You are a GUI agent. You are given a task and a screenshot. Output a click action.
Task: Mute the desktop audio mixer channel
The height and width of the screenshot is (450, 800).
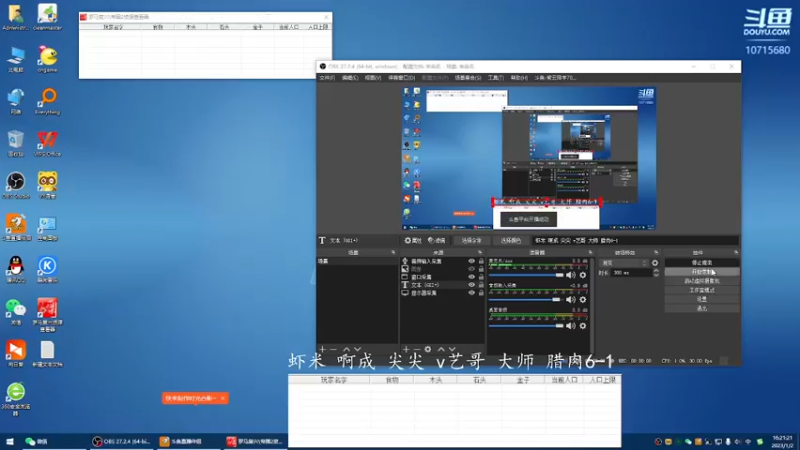[570, 326]
